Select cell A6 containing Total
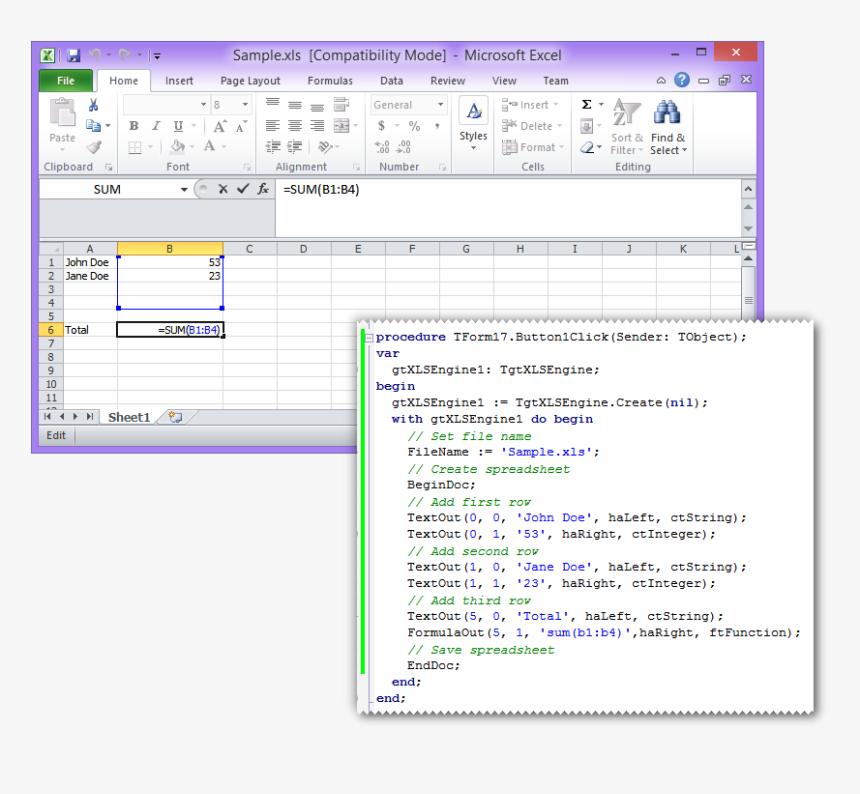Screen dimensions: 860x794 (90, 329)
